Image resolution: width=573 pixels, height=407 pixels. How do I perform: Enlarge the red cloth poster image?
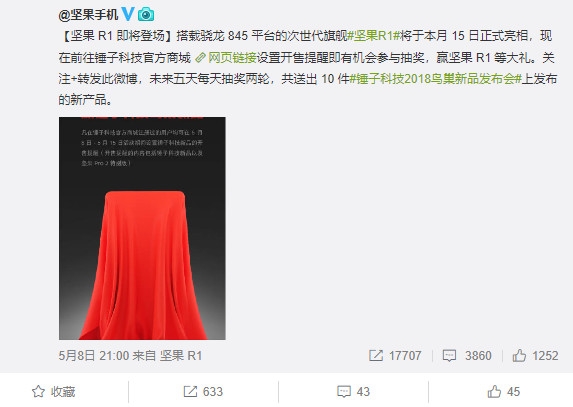142,228
